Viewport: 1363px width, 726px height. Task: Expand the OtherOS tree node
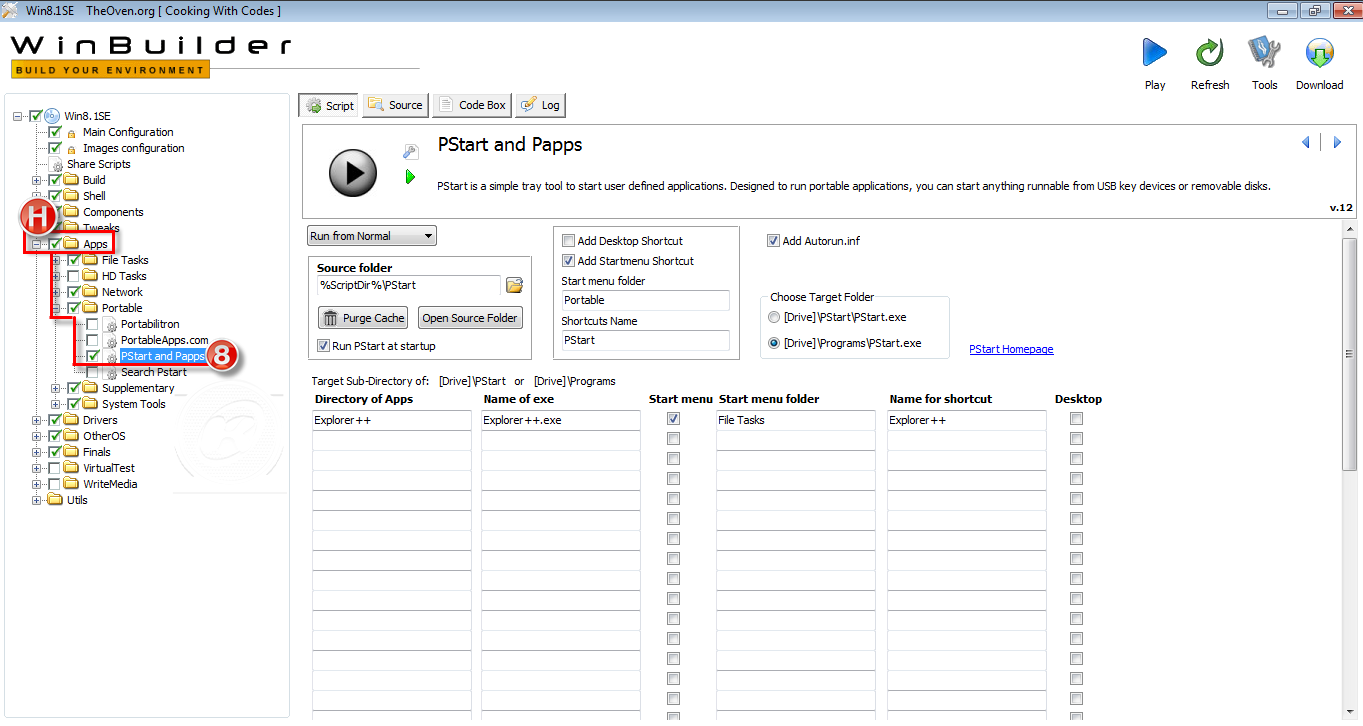pos(36,436)
